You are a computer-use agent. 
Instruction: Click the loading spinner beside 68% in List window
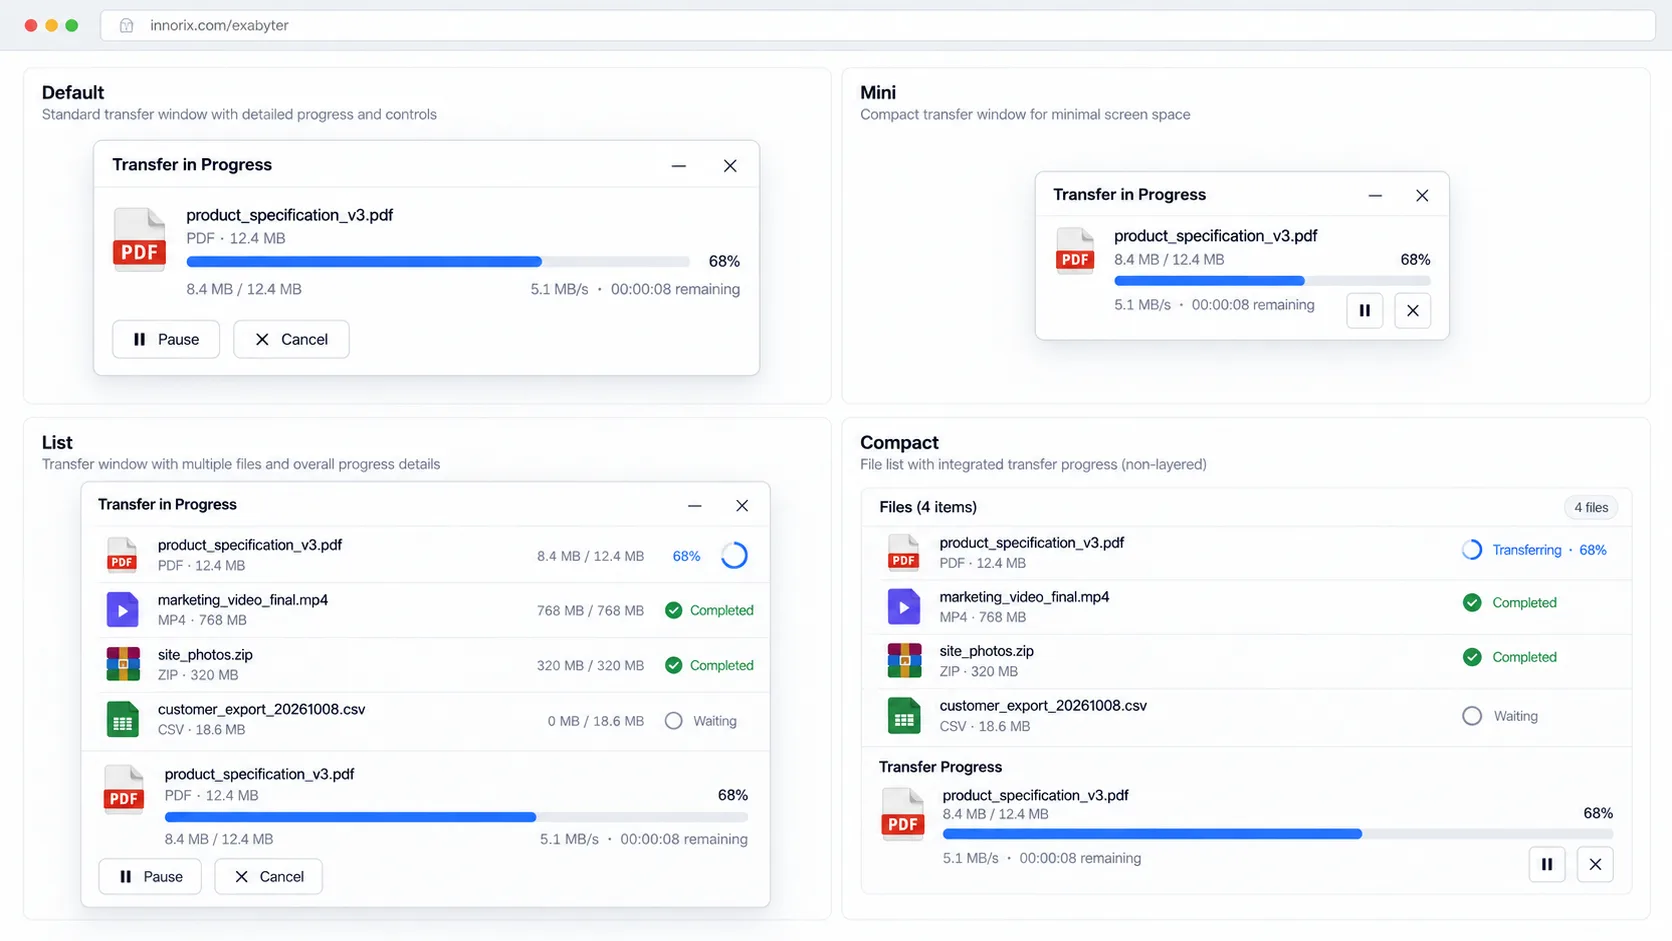[734, 556]
